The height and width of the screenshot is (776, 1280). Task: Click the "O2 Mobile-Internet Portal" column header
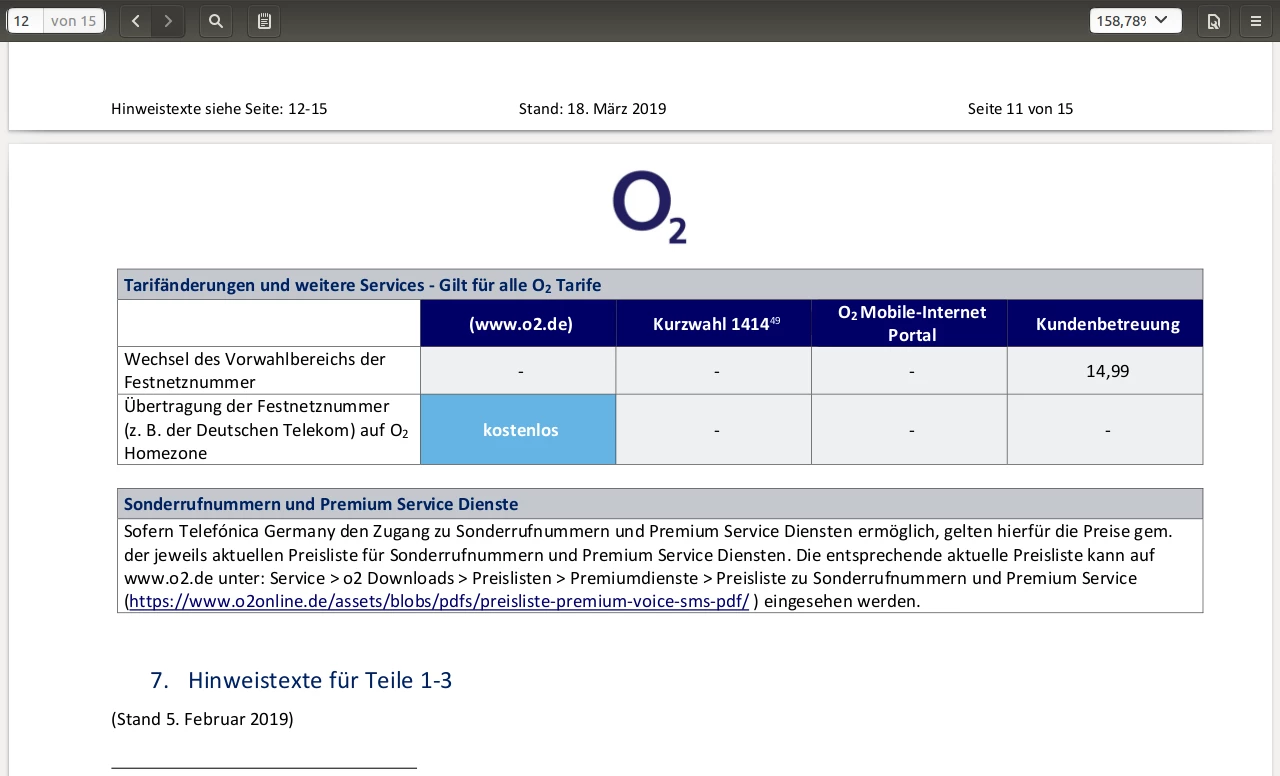click(x=911, y=324)
